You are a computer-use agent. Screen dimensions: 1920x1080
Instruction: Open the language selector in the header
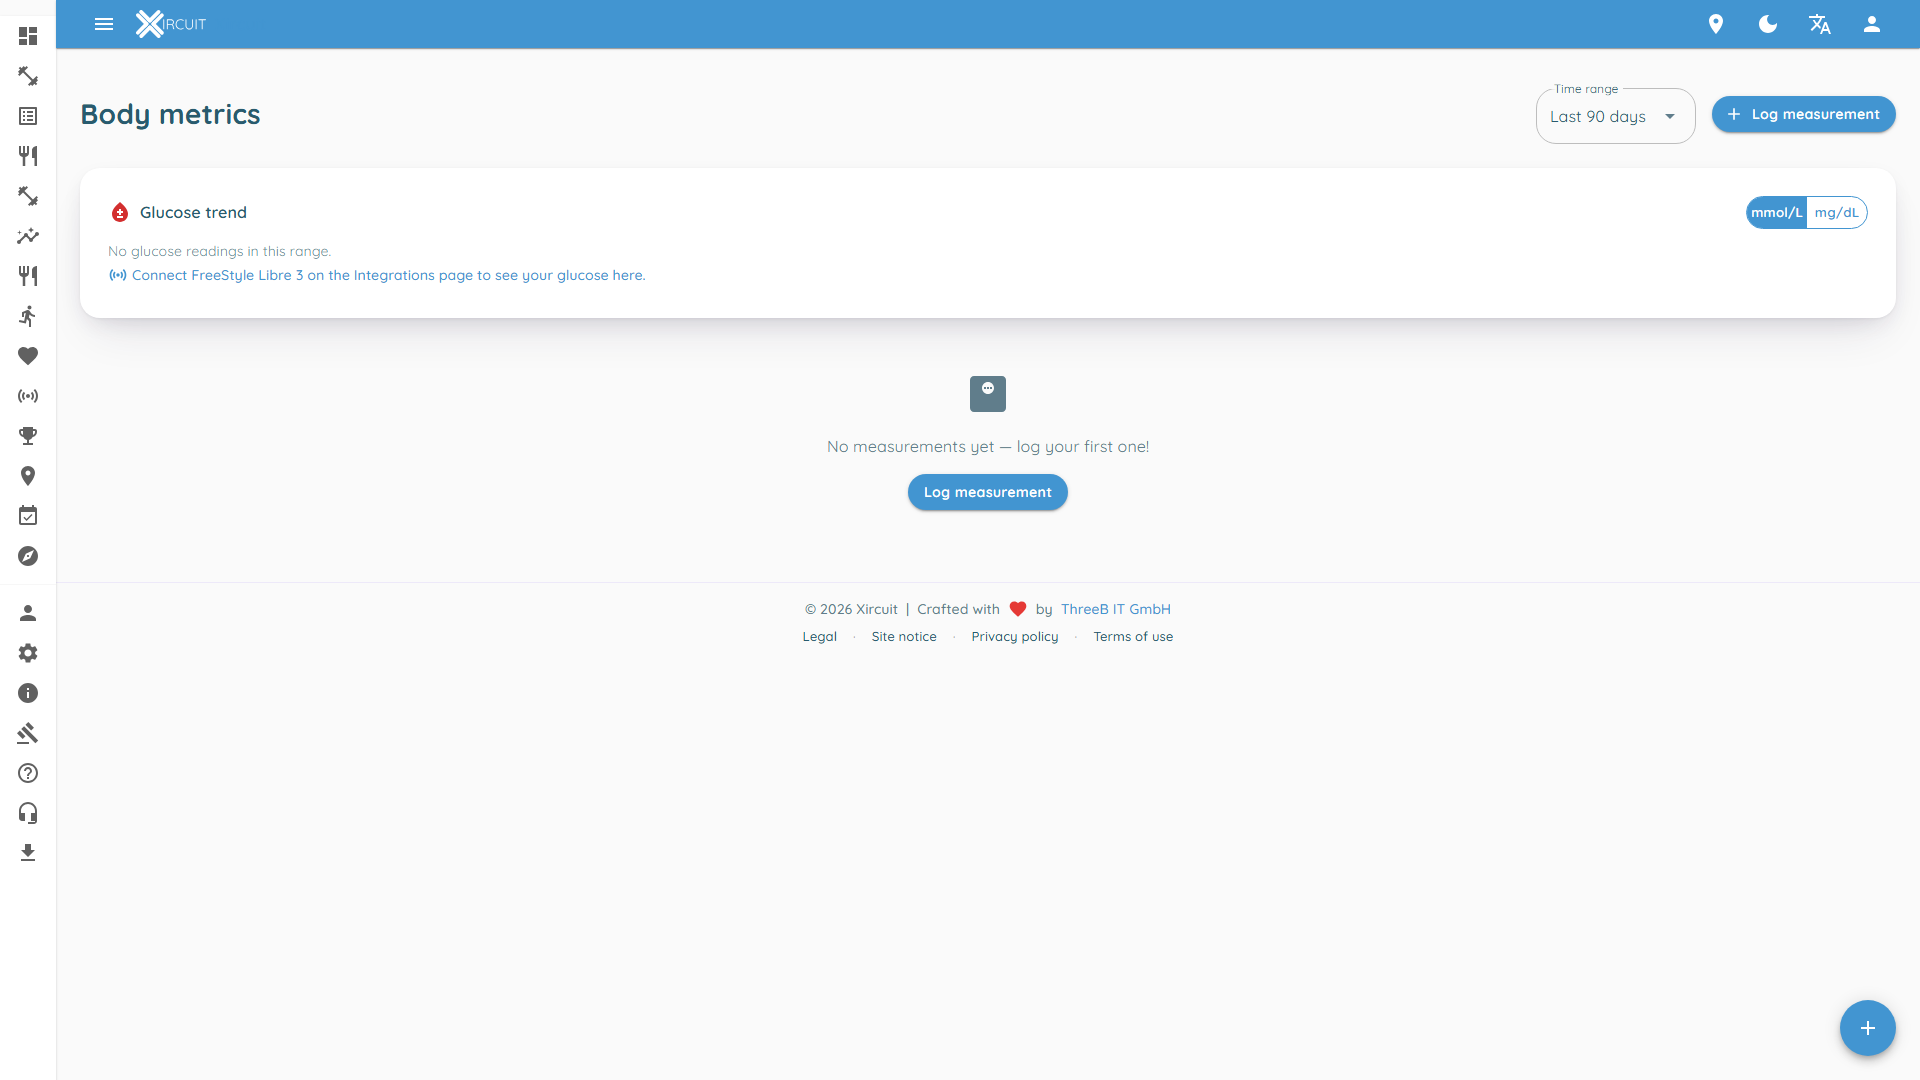(1820, 24)
